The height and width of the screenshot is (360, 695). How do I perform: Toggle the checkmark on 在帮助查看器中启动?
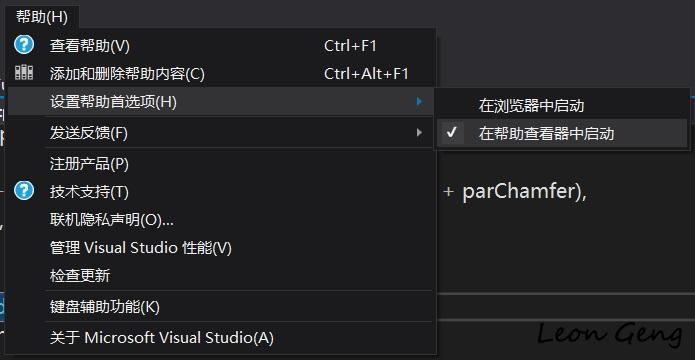tap(452, 133)
